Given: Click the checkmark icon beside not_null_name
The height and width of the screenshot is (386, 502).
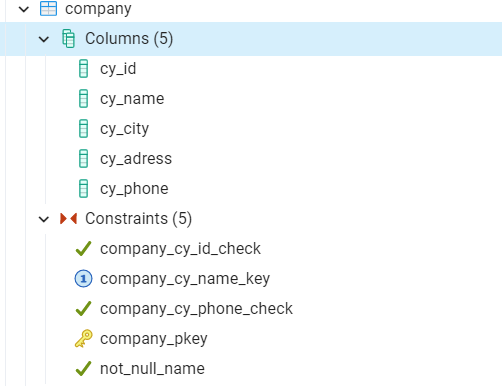Looking at the screenshot, I should point(83,369).
